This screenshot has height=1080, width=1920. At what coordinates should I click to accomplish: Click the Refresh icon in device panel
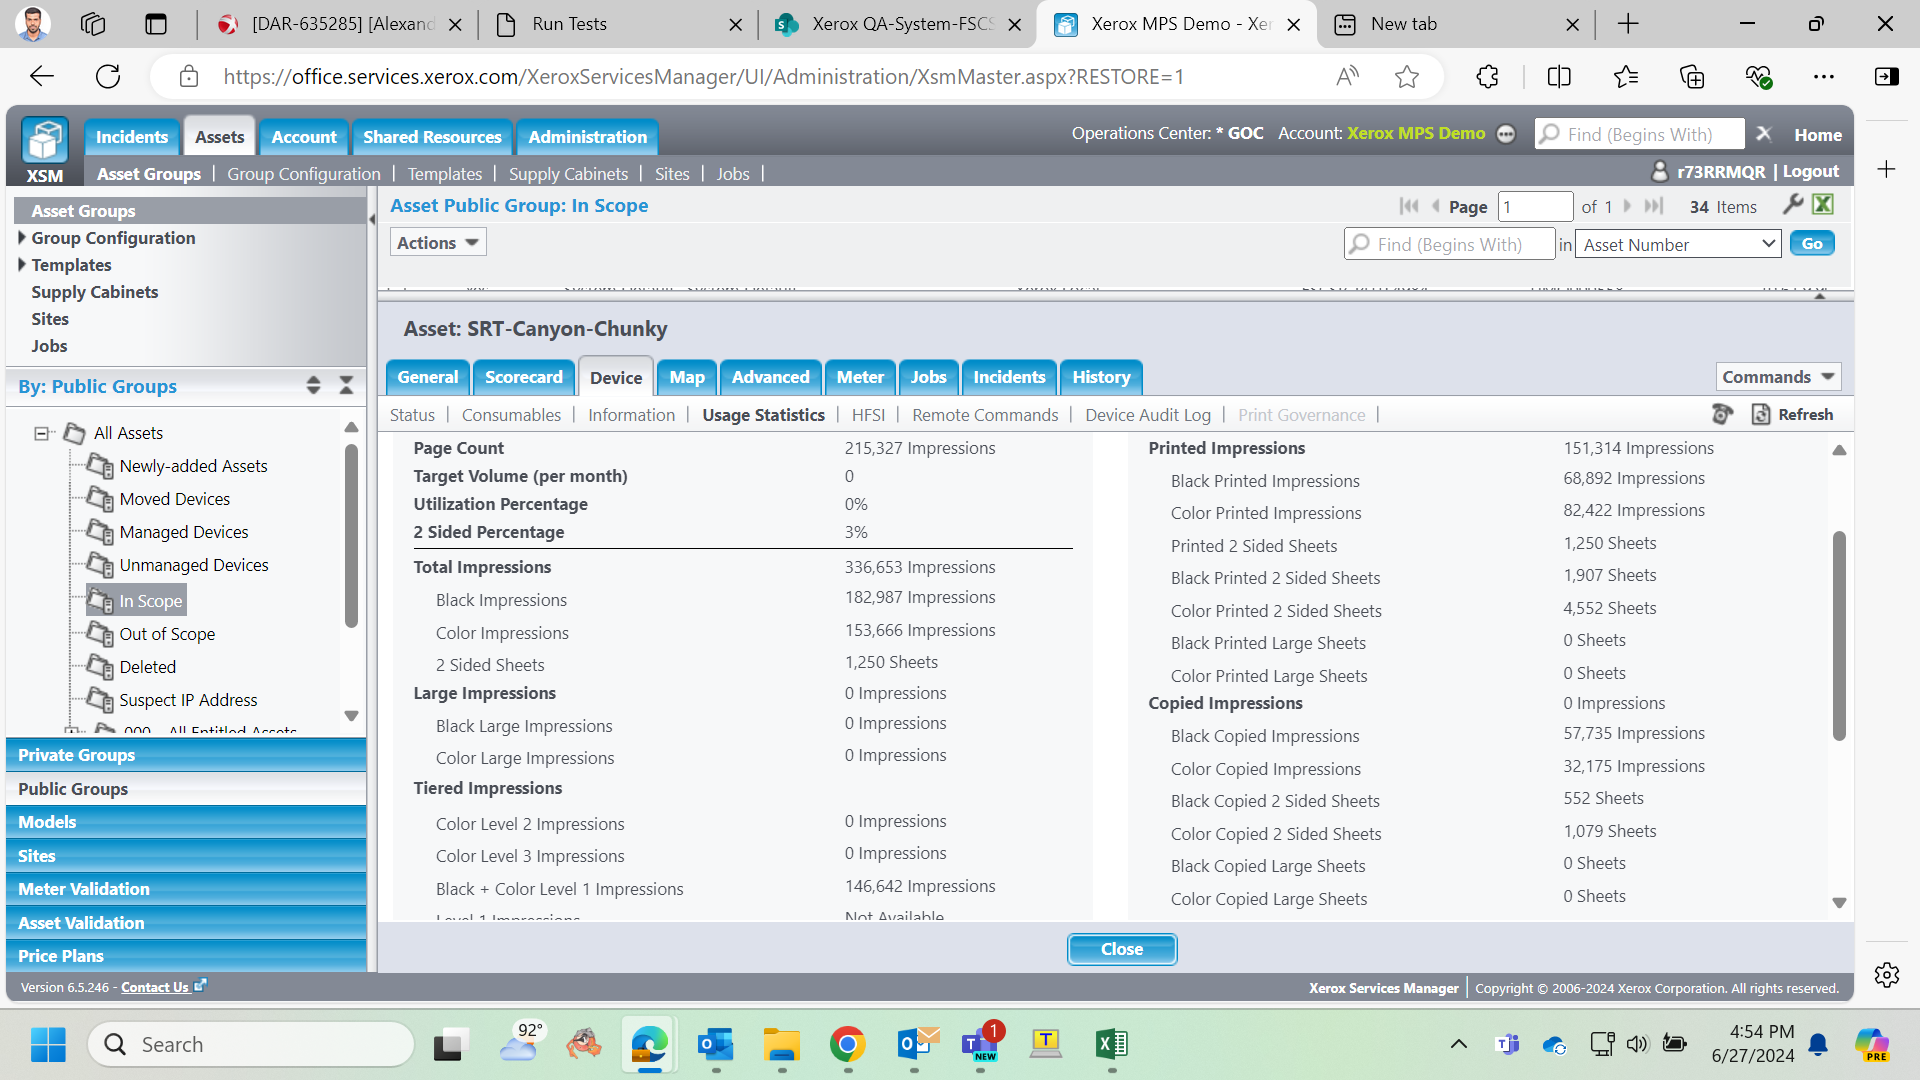click(x=1761, y=414)
